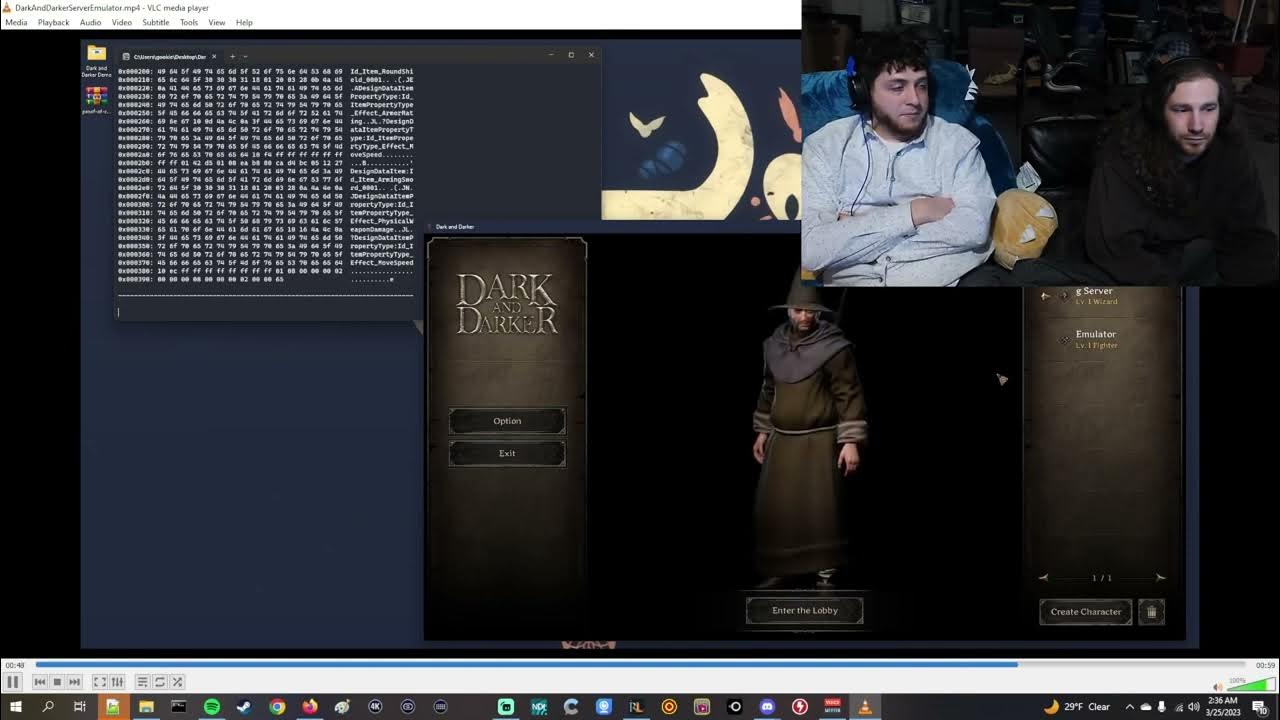Open Steam from the taskbar
The width and height of the screenshot is (1280, 720).
pyautogui.click(x=244, y=707)
